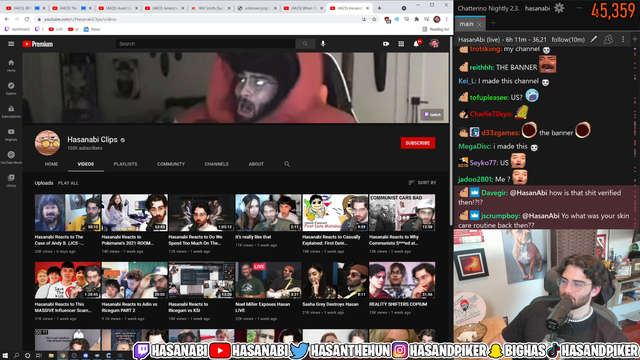Open Subscriptions in the YouTube sidebar

[11, 111]
